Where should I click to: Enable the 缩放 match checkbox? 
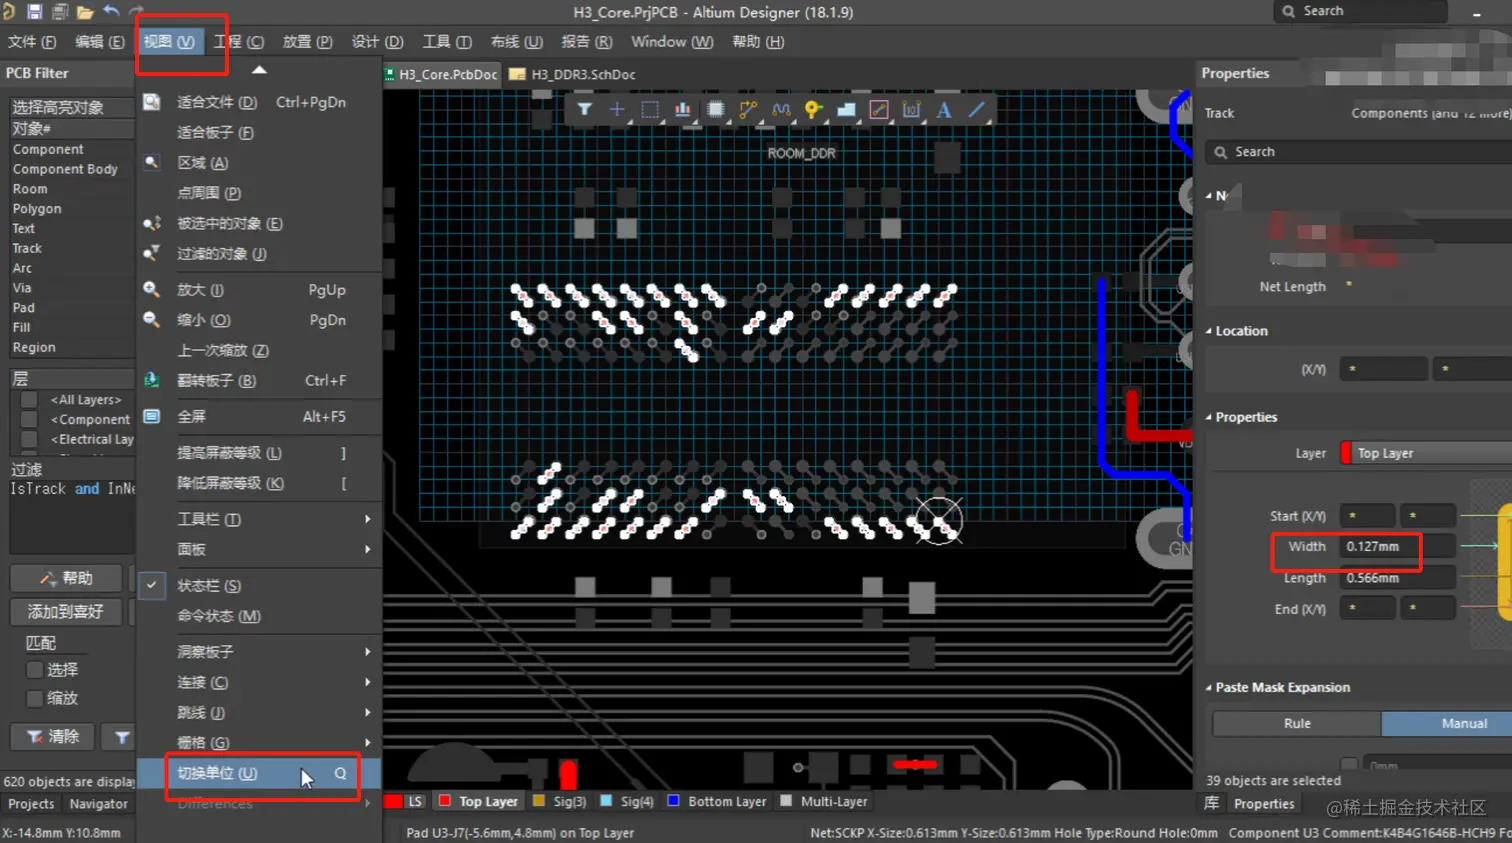coord(35,698)
